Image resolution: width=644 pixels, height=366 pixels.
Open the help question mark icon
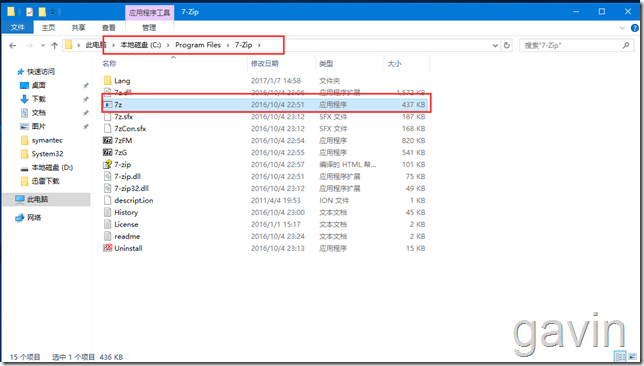(x=635, y=28)
